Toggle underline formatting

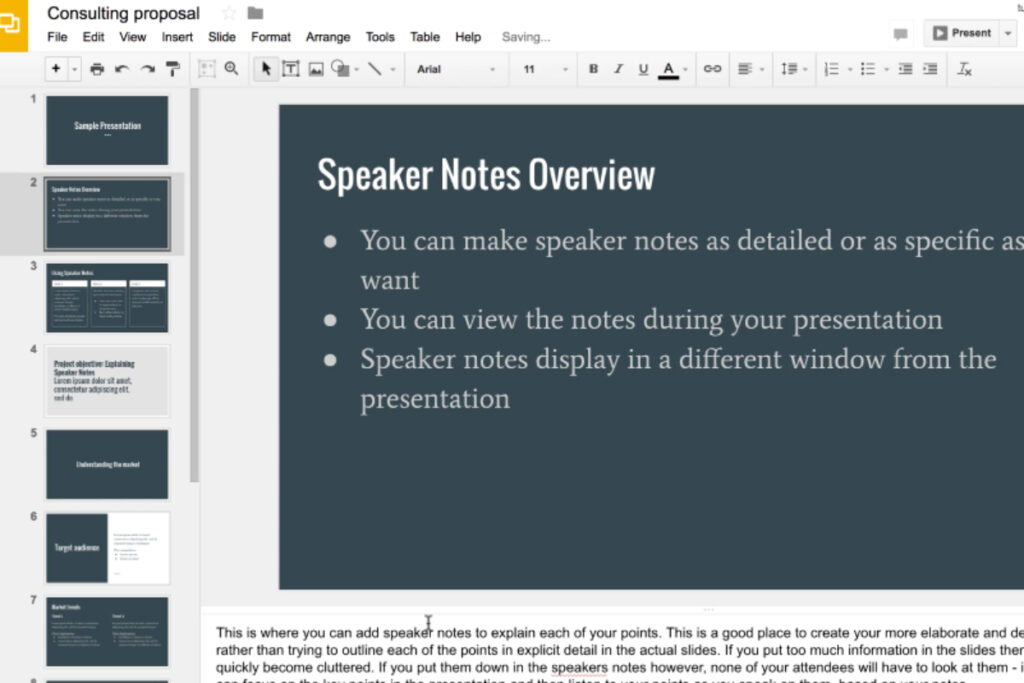(643, 69)
